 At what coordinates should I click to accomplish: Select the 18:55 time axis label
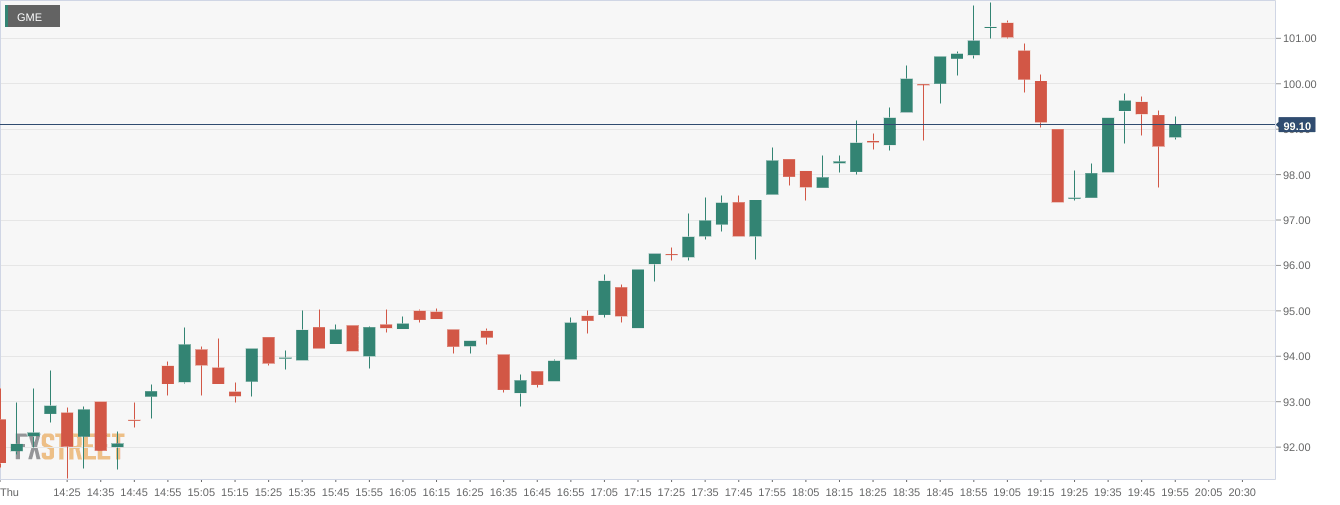point(973,492)
